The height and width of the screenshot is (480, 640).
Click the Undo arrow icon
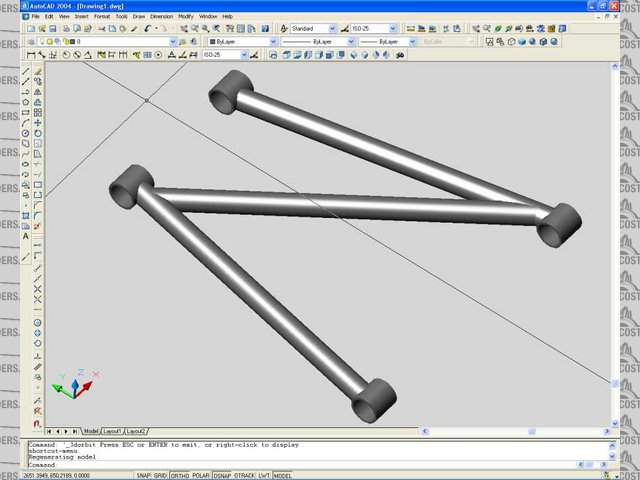[147, 29]
